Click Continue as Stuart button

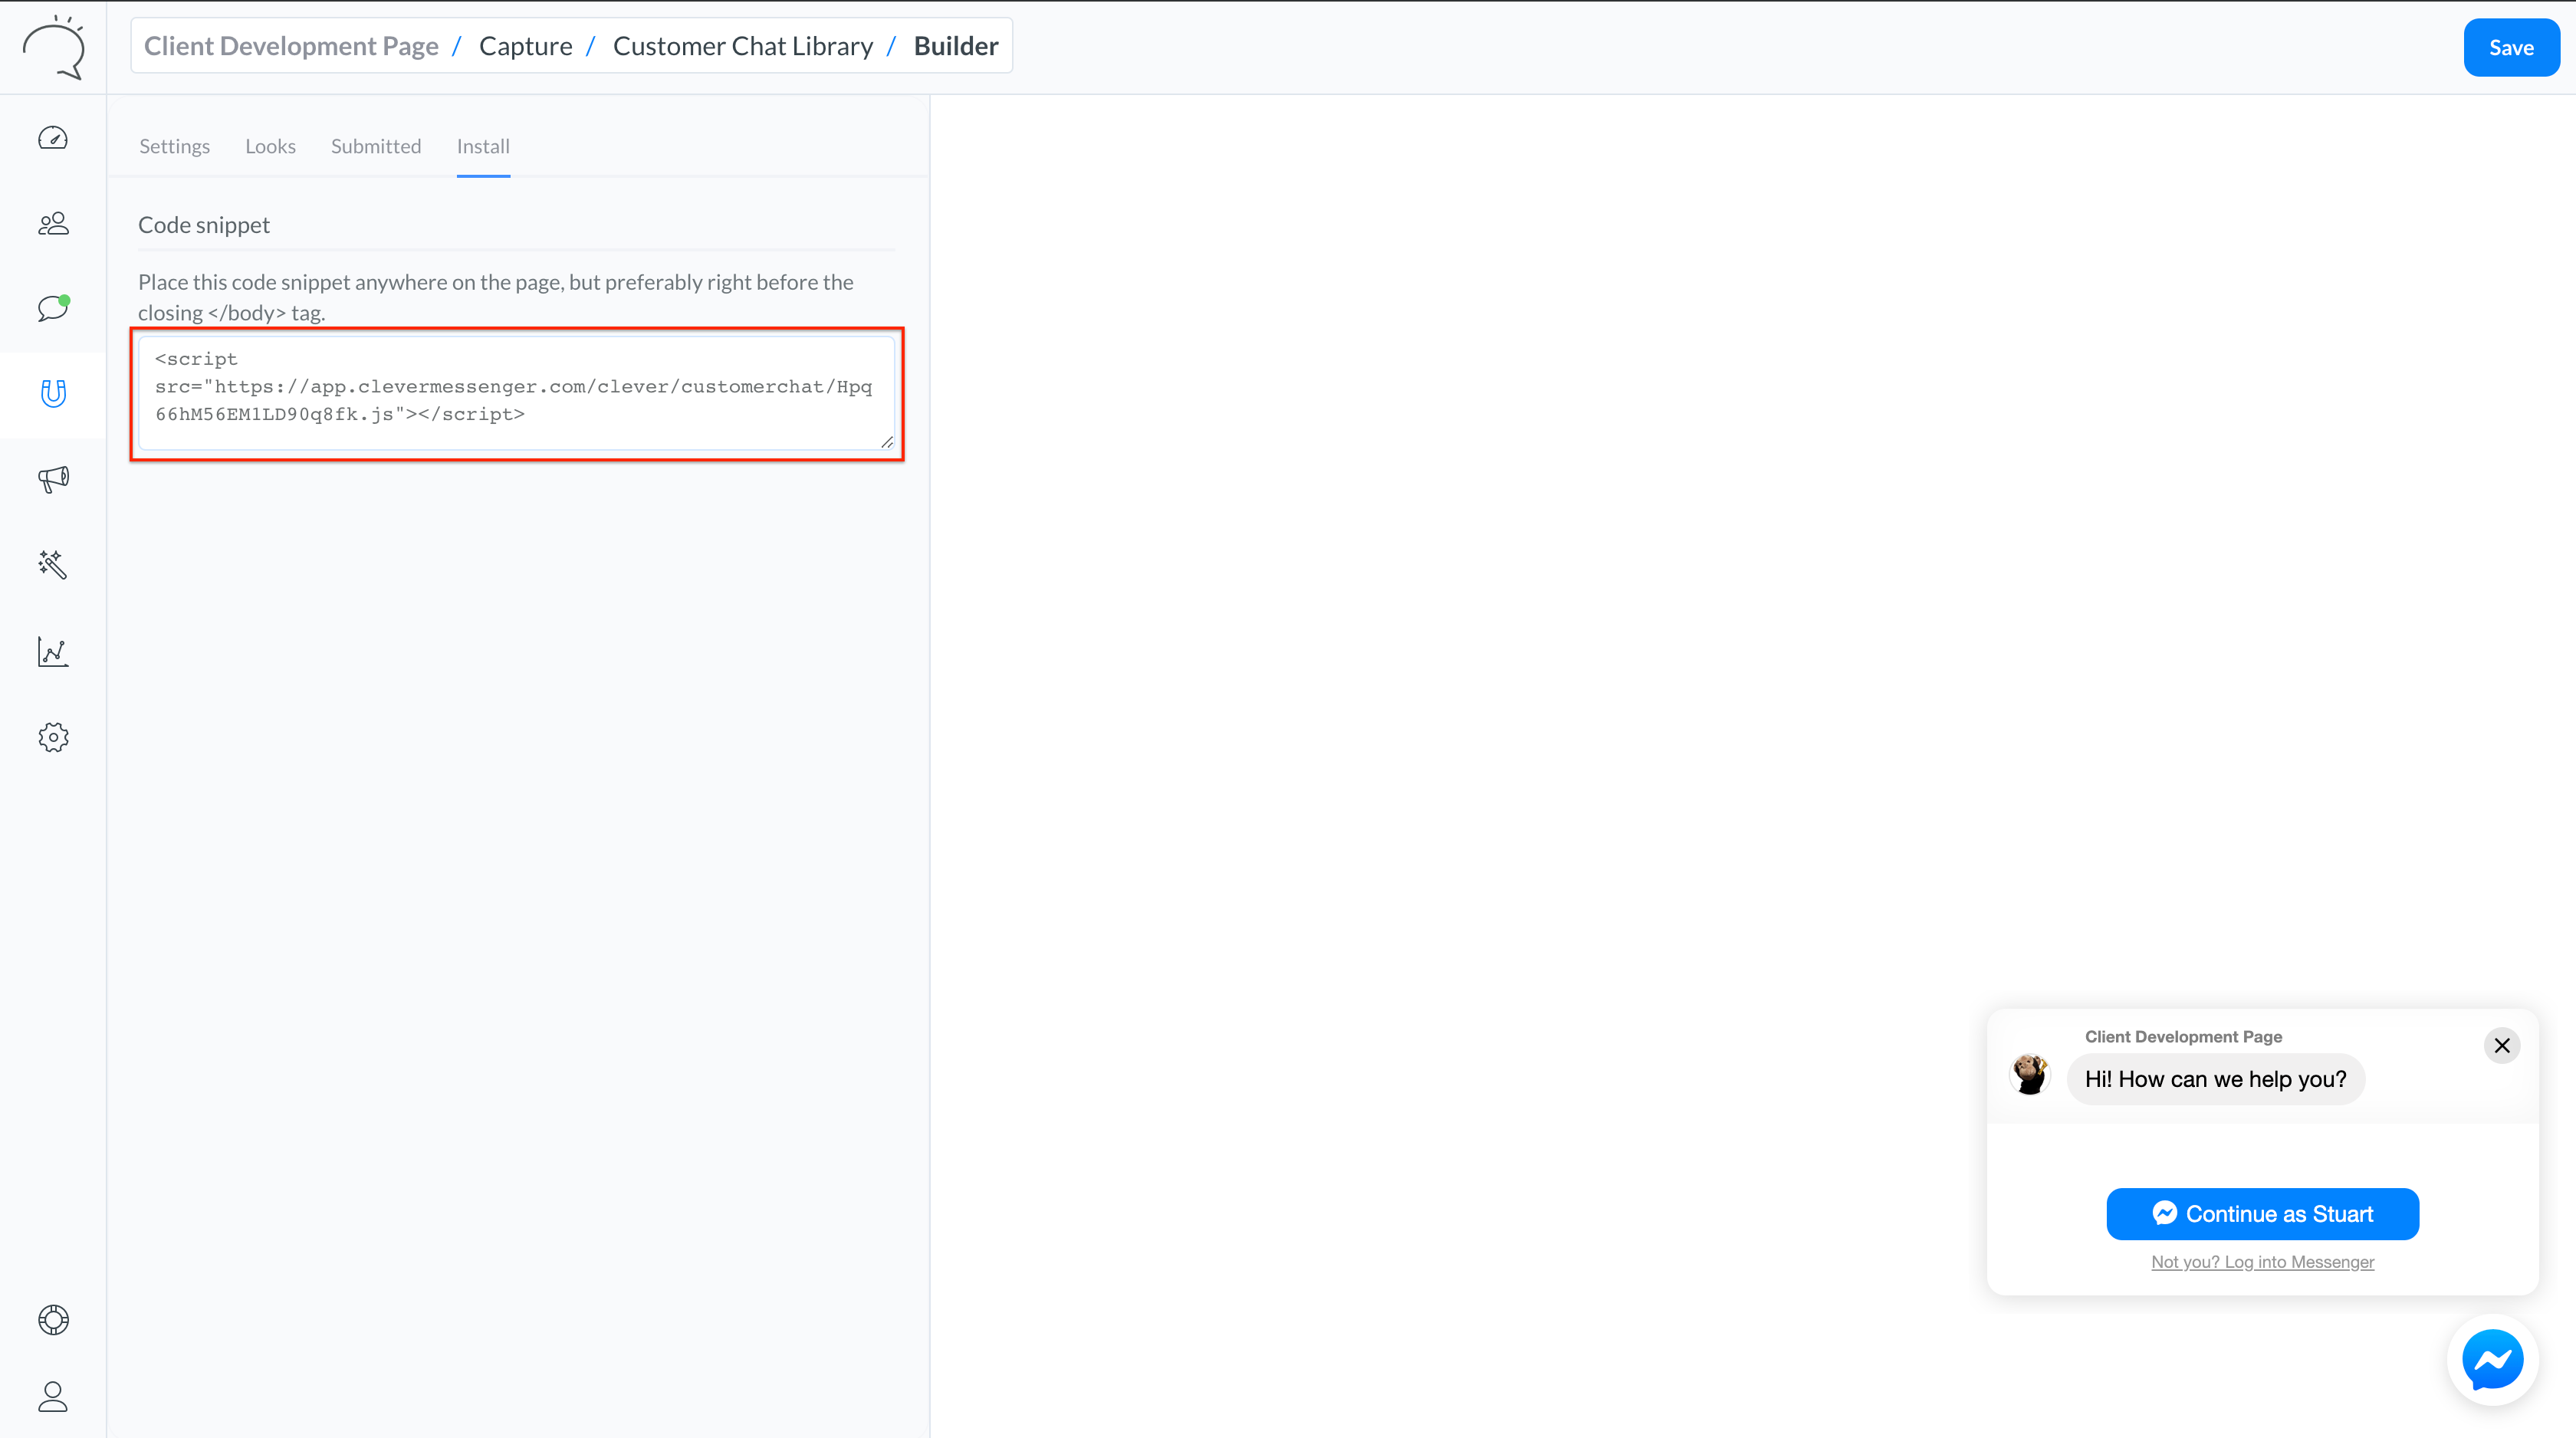coord(2262,1214)
